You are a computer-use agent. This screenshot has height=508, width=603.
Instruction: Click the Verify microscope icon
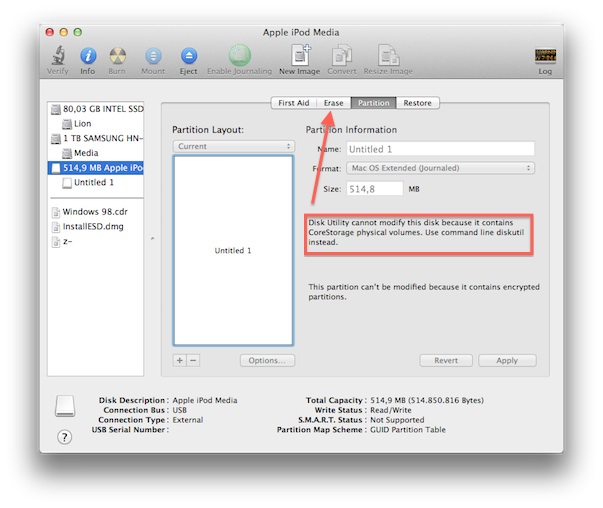(x=58, y=56)
